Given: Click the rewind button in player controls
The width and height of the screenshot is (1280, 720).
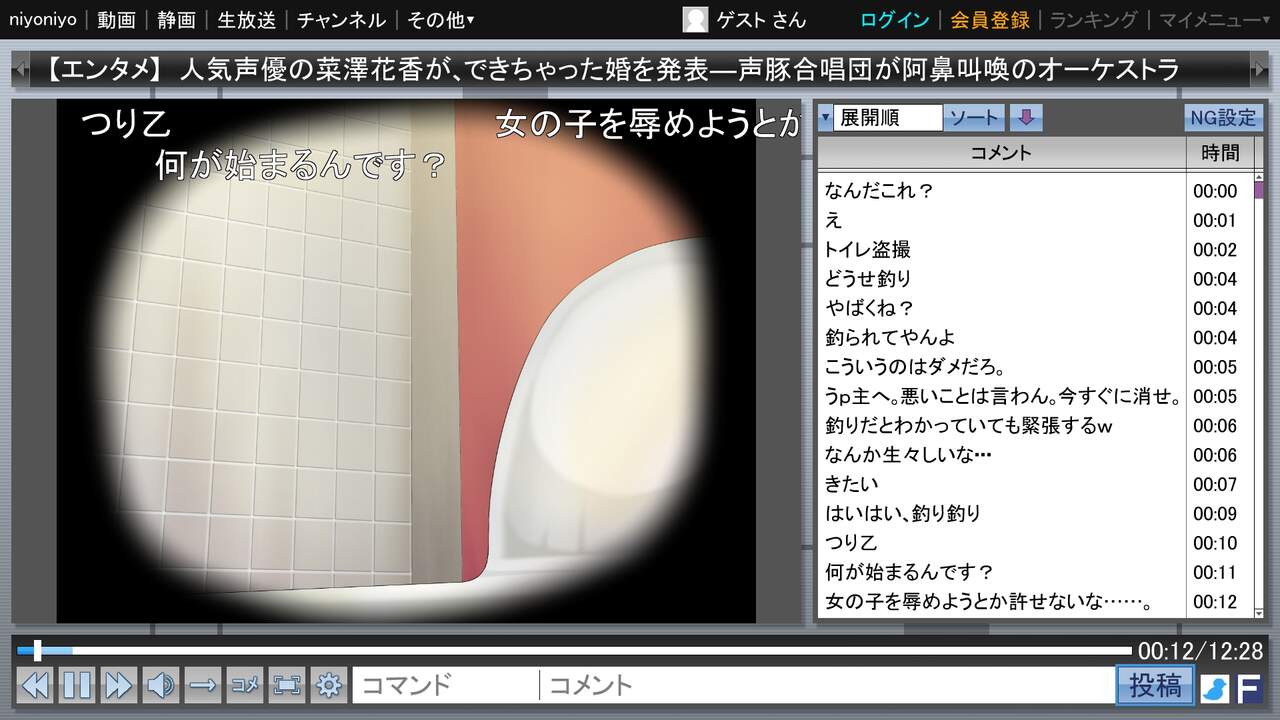Looking at the screenshot, I should point(35,685).
